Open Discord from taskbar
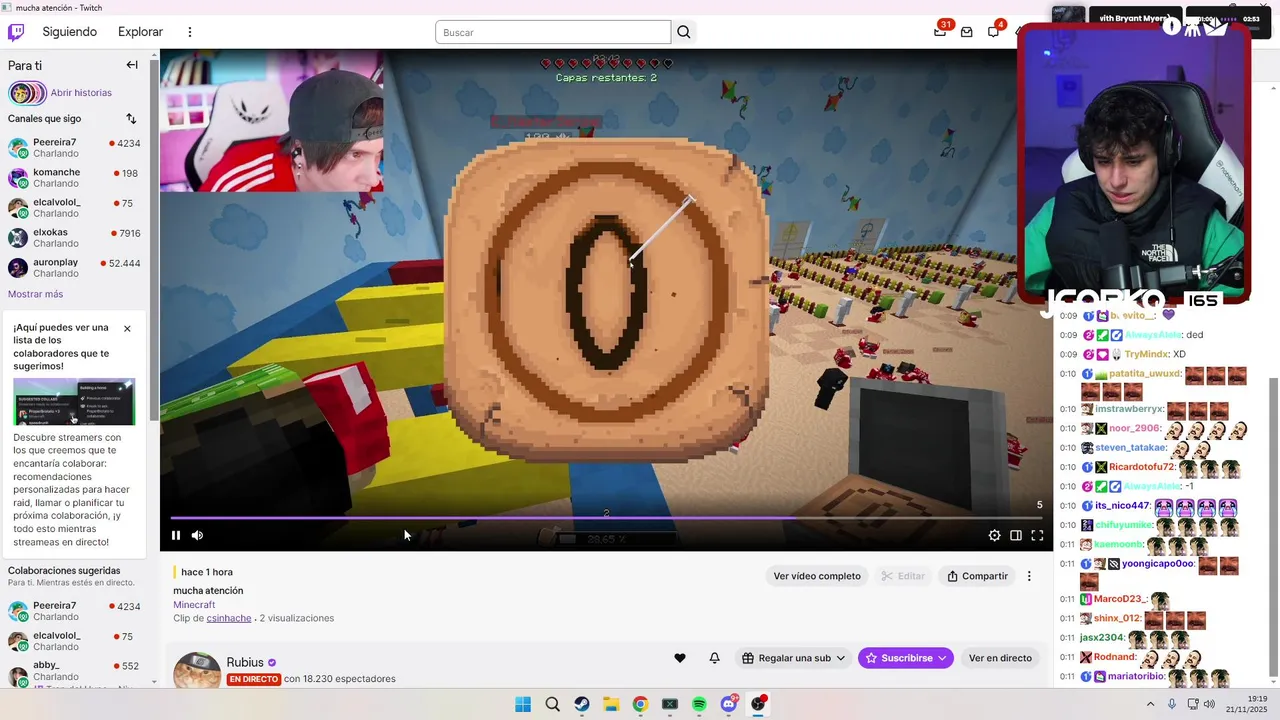The width and height of the screenshot is (1280, 720). pyautogui.click(x=729, y=704)
